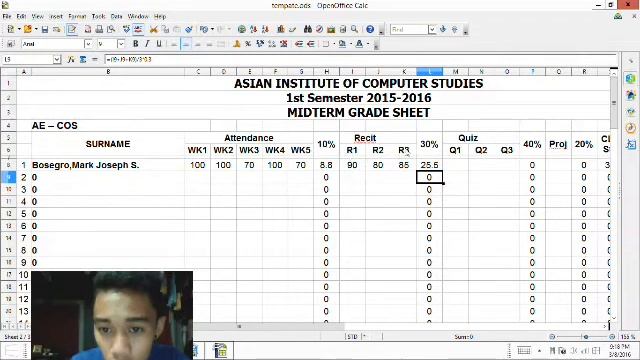This screenshot has height=360, width=640.
Task: Save the document with the floppy icon
Action: (x=45, y=29)
